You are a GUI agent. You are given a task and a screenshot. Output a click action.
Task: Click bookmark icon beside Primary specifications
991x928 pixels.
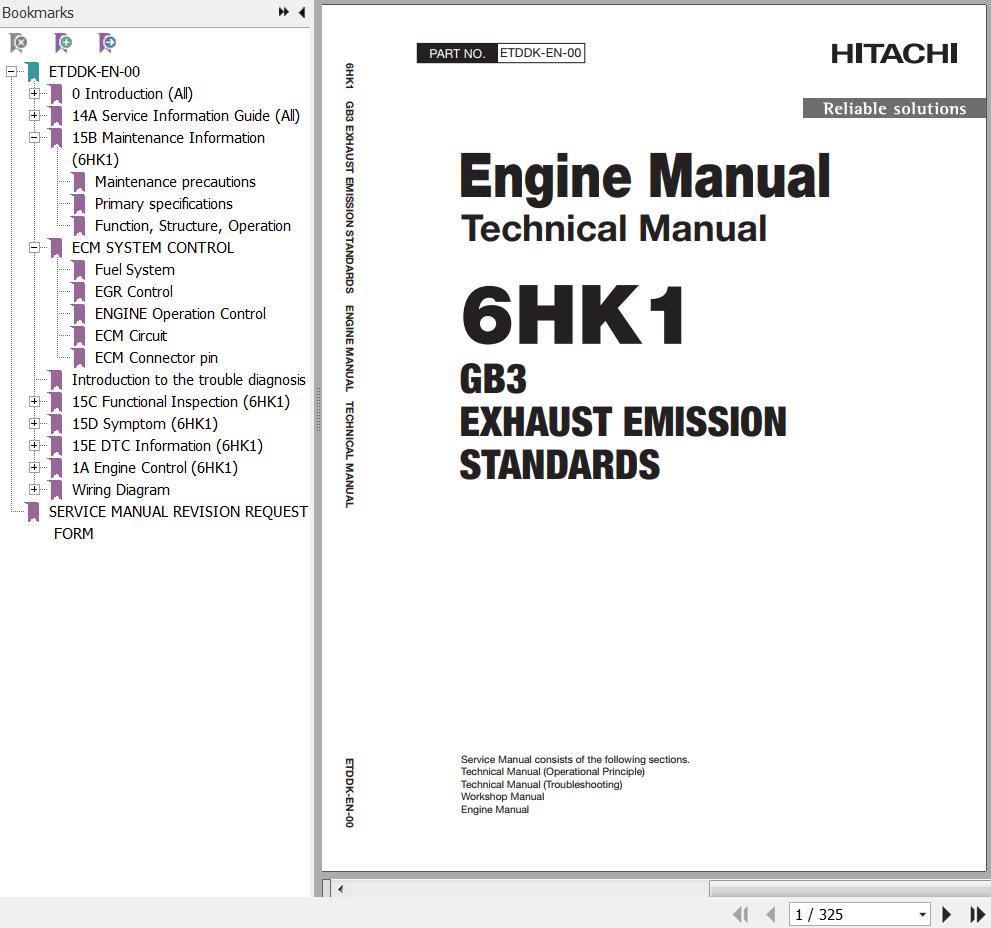79,204
